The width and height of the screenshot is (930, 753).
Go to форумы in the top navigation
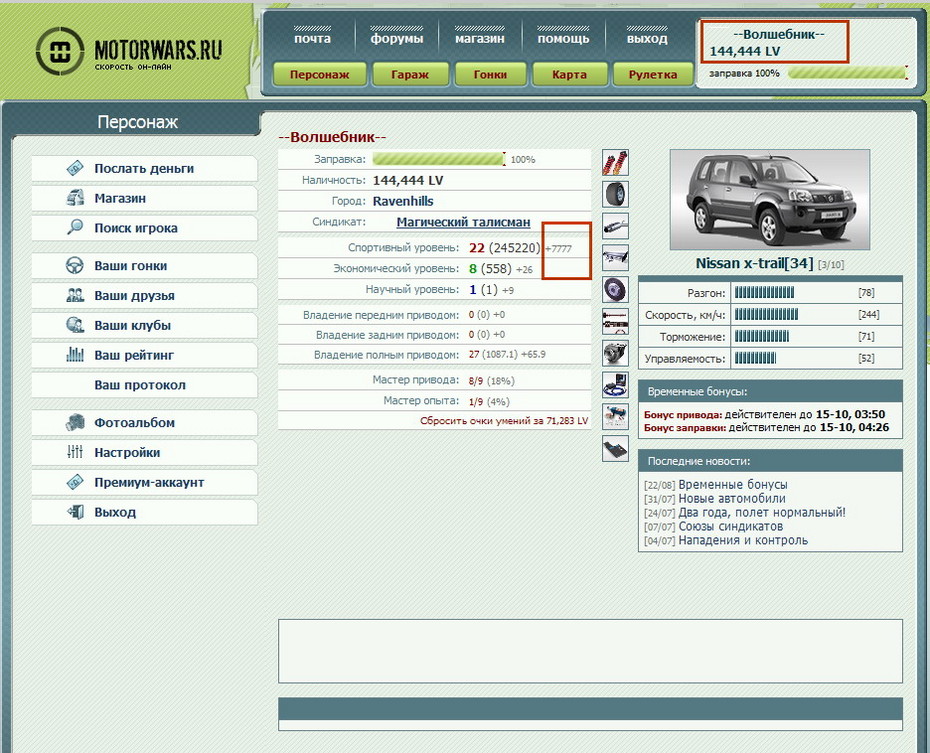pos(397,39)
